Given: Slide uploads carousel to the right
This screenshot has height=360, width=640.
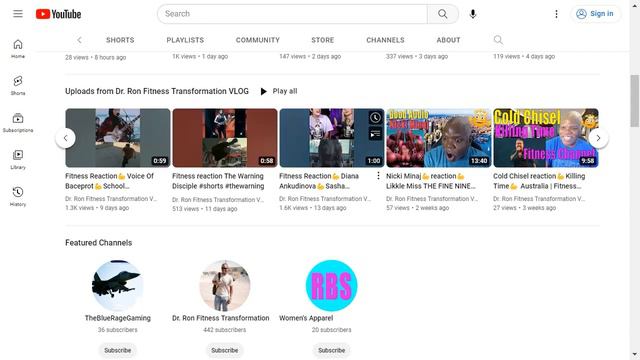Looking at the screenshot, I should 598,138.
